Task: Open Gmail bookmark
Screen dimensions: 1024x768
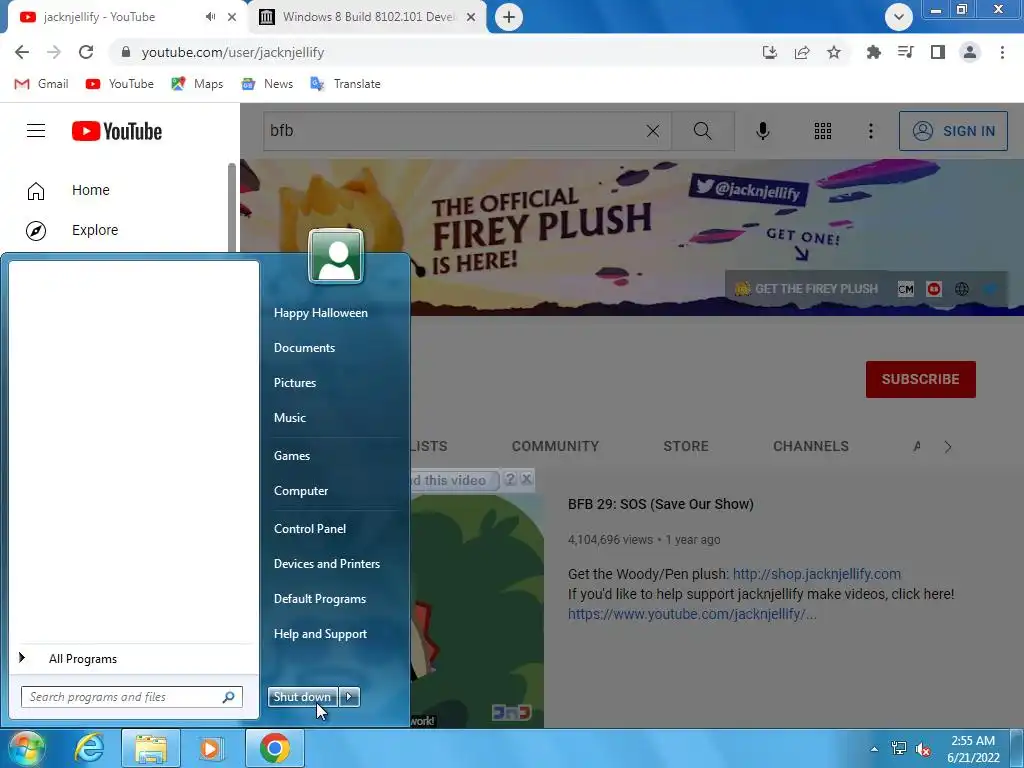Action: click(x=41, y=84)
